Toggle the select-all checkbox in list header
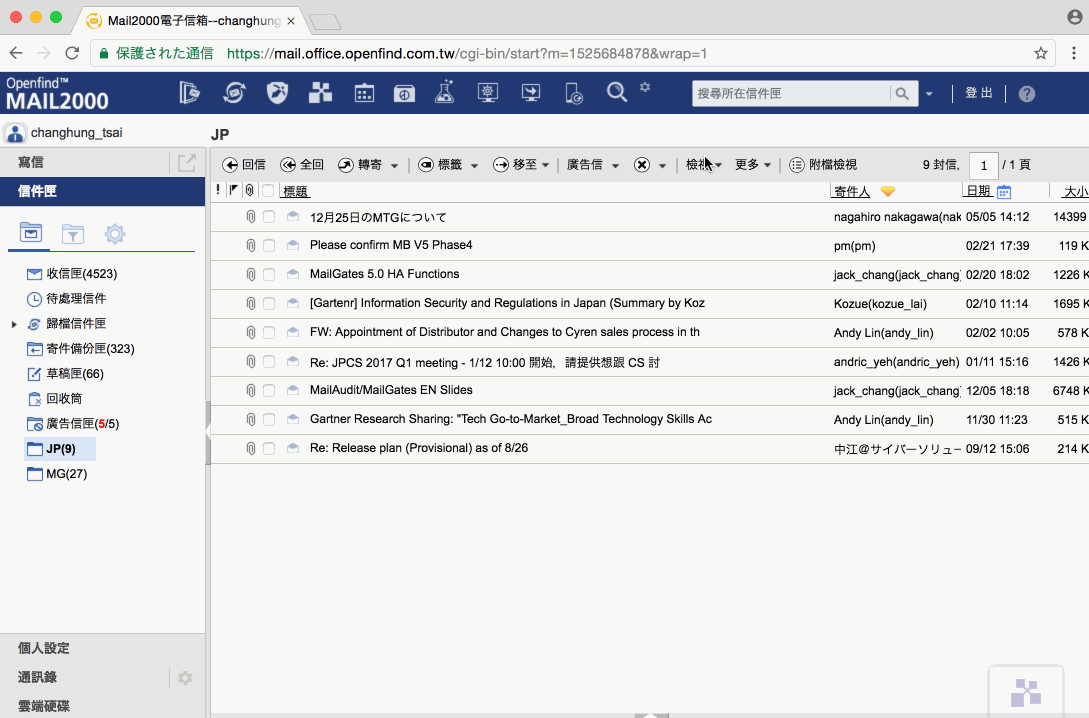The height and width of the screenshot is (718, 1089). (267, 191)
